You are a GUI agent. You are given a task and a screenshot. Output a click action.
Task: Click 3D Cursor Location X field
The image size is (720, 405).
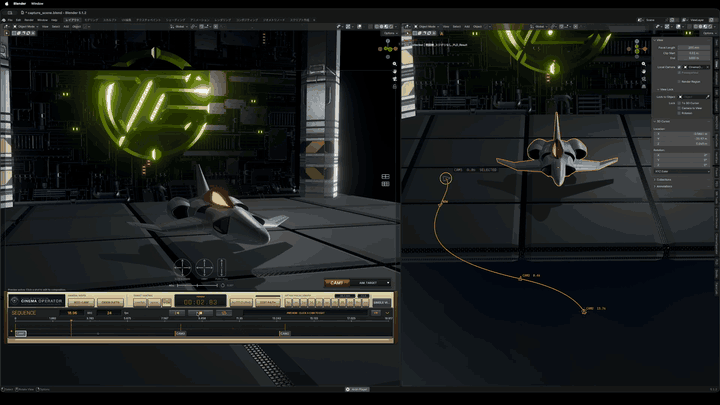tap(682, 134)
